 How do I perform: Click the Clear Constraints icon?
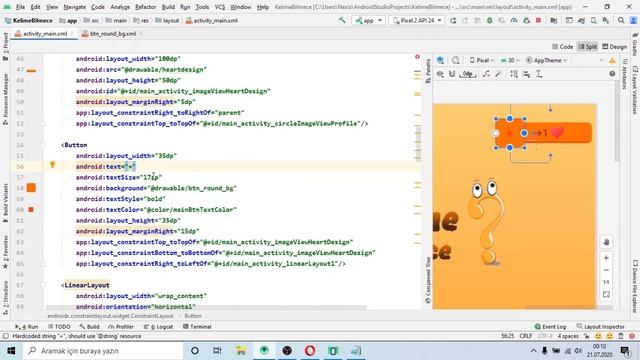[486, 74]
